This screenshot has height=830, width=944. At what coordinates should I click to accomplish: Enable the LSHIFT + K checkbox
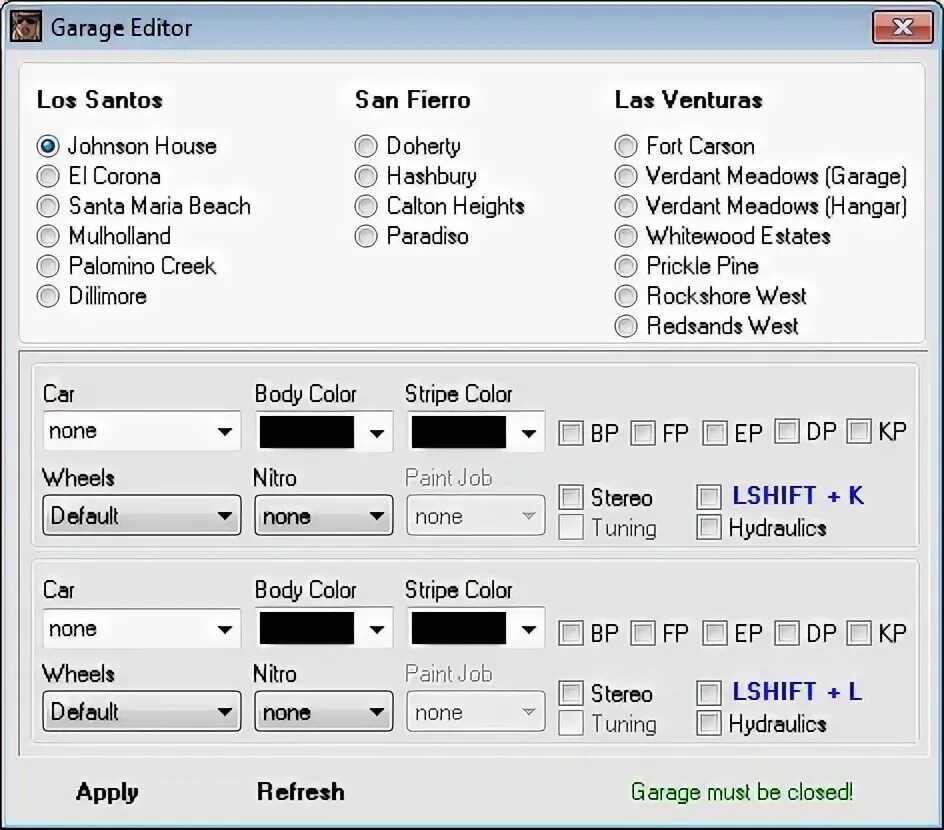[x=709, y=497]
